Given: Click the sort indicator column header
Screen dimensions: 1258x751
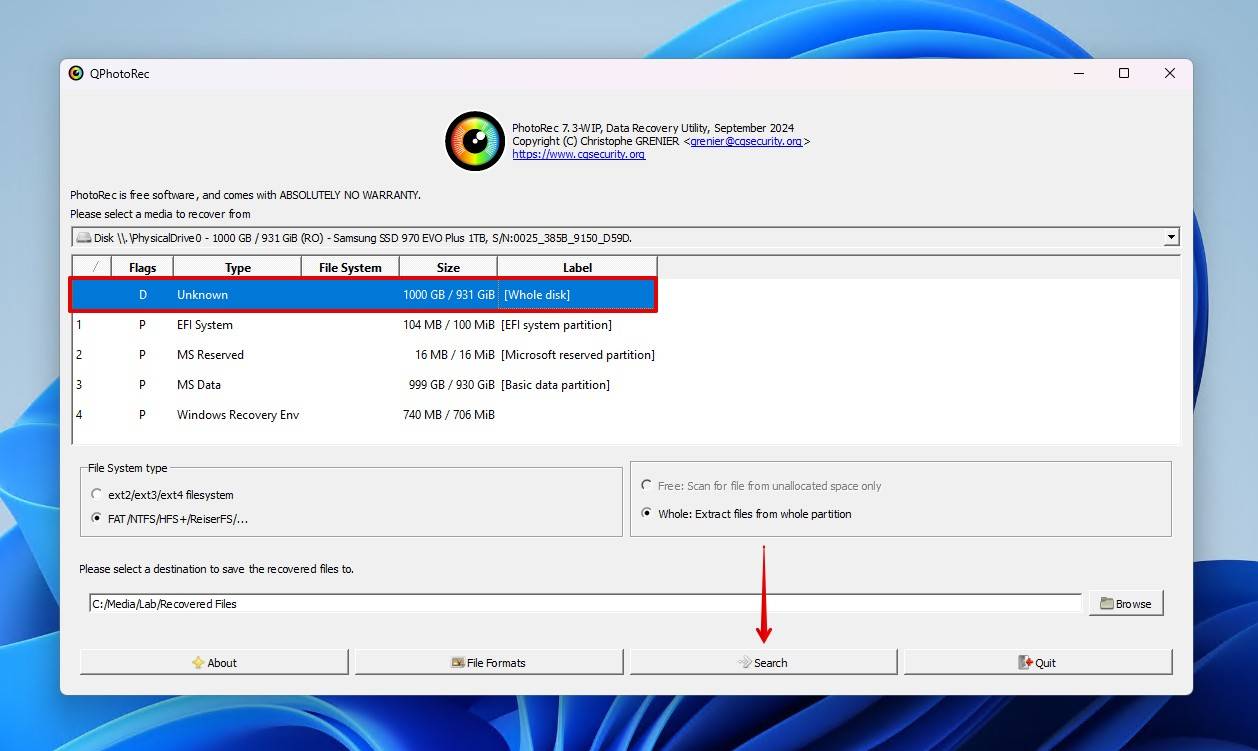Looking at the screenshot, I should [x=93, y=267].
